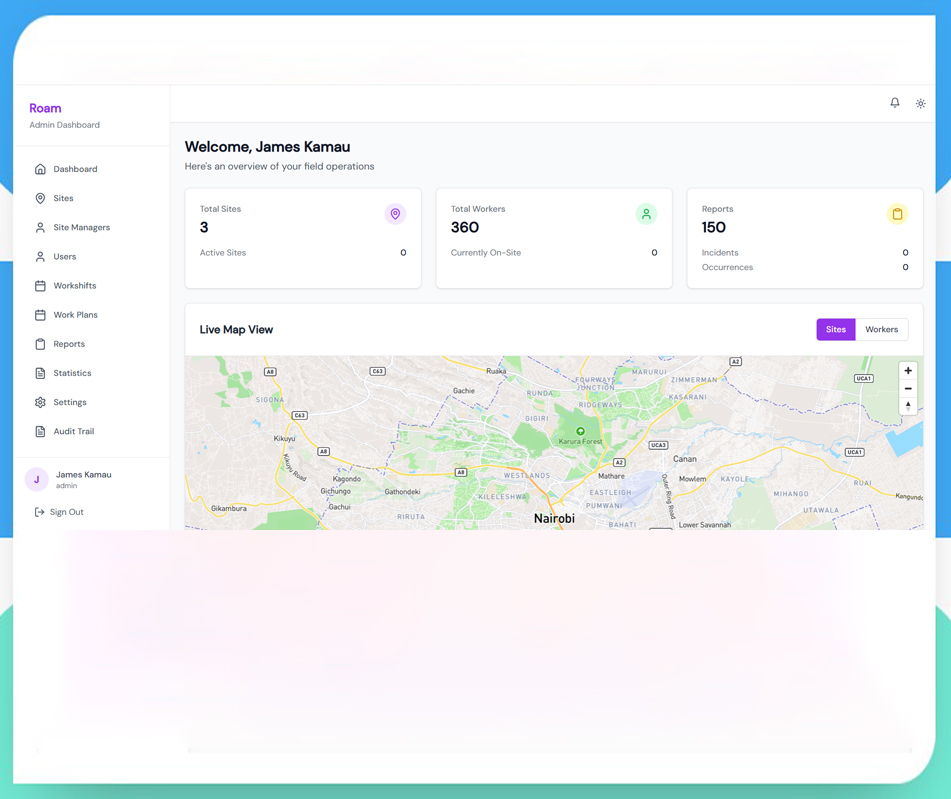Click the Roam logo text
Image resolution: width=951 pixels, height=799 pixels.
[x=45, y=108]
